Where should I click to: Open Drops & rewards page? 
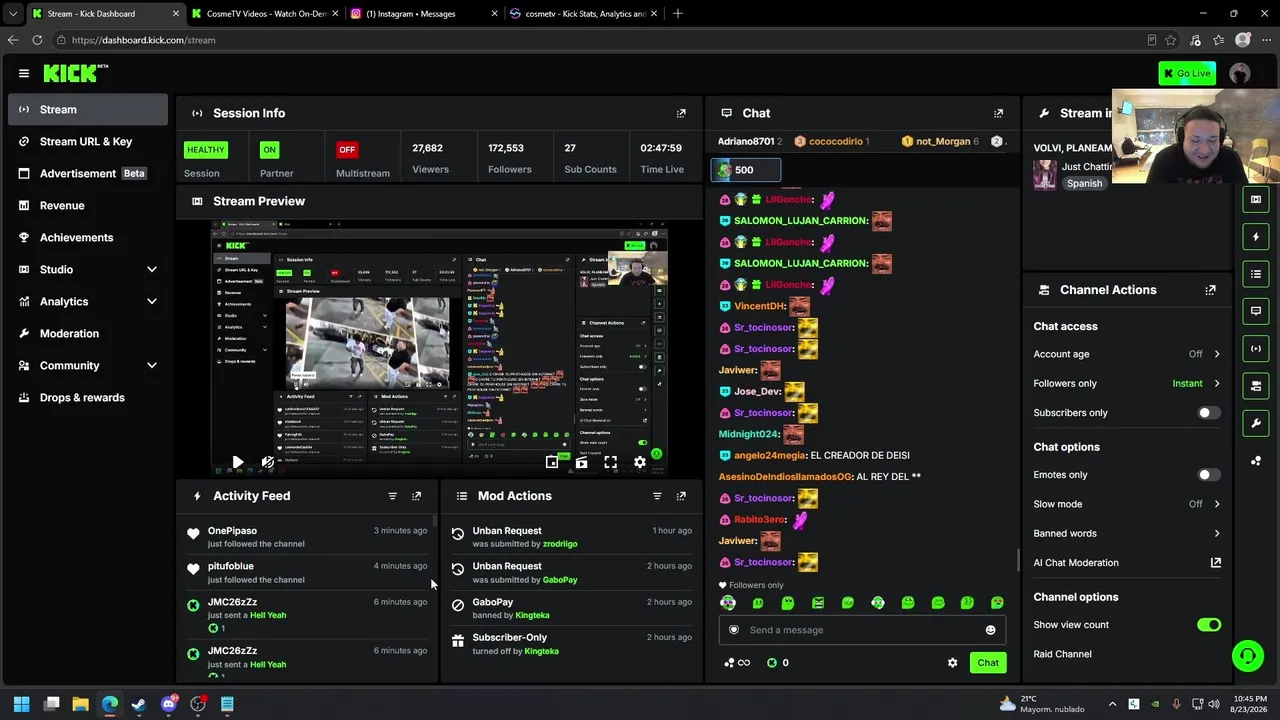tap(88, 397)
